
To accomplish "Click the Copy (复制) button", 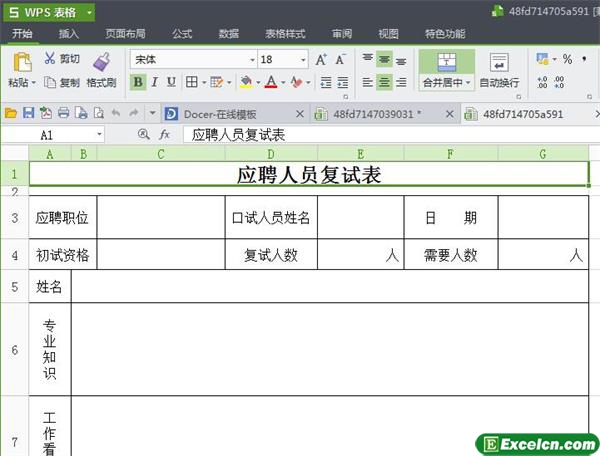I will pyautogui.click(x=62, y=82).
